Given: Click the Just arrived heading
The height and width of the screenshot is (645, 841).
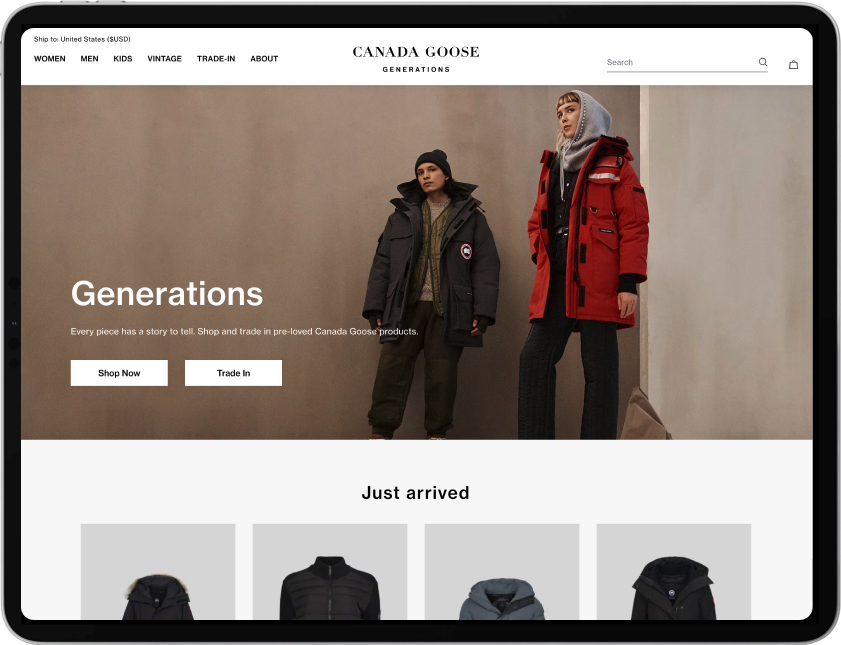Looking at the screenshot, I should (416, 493).
